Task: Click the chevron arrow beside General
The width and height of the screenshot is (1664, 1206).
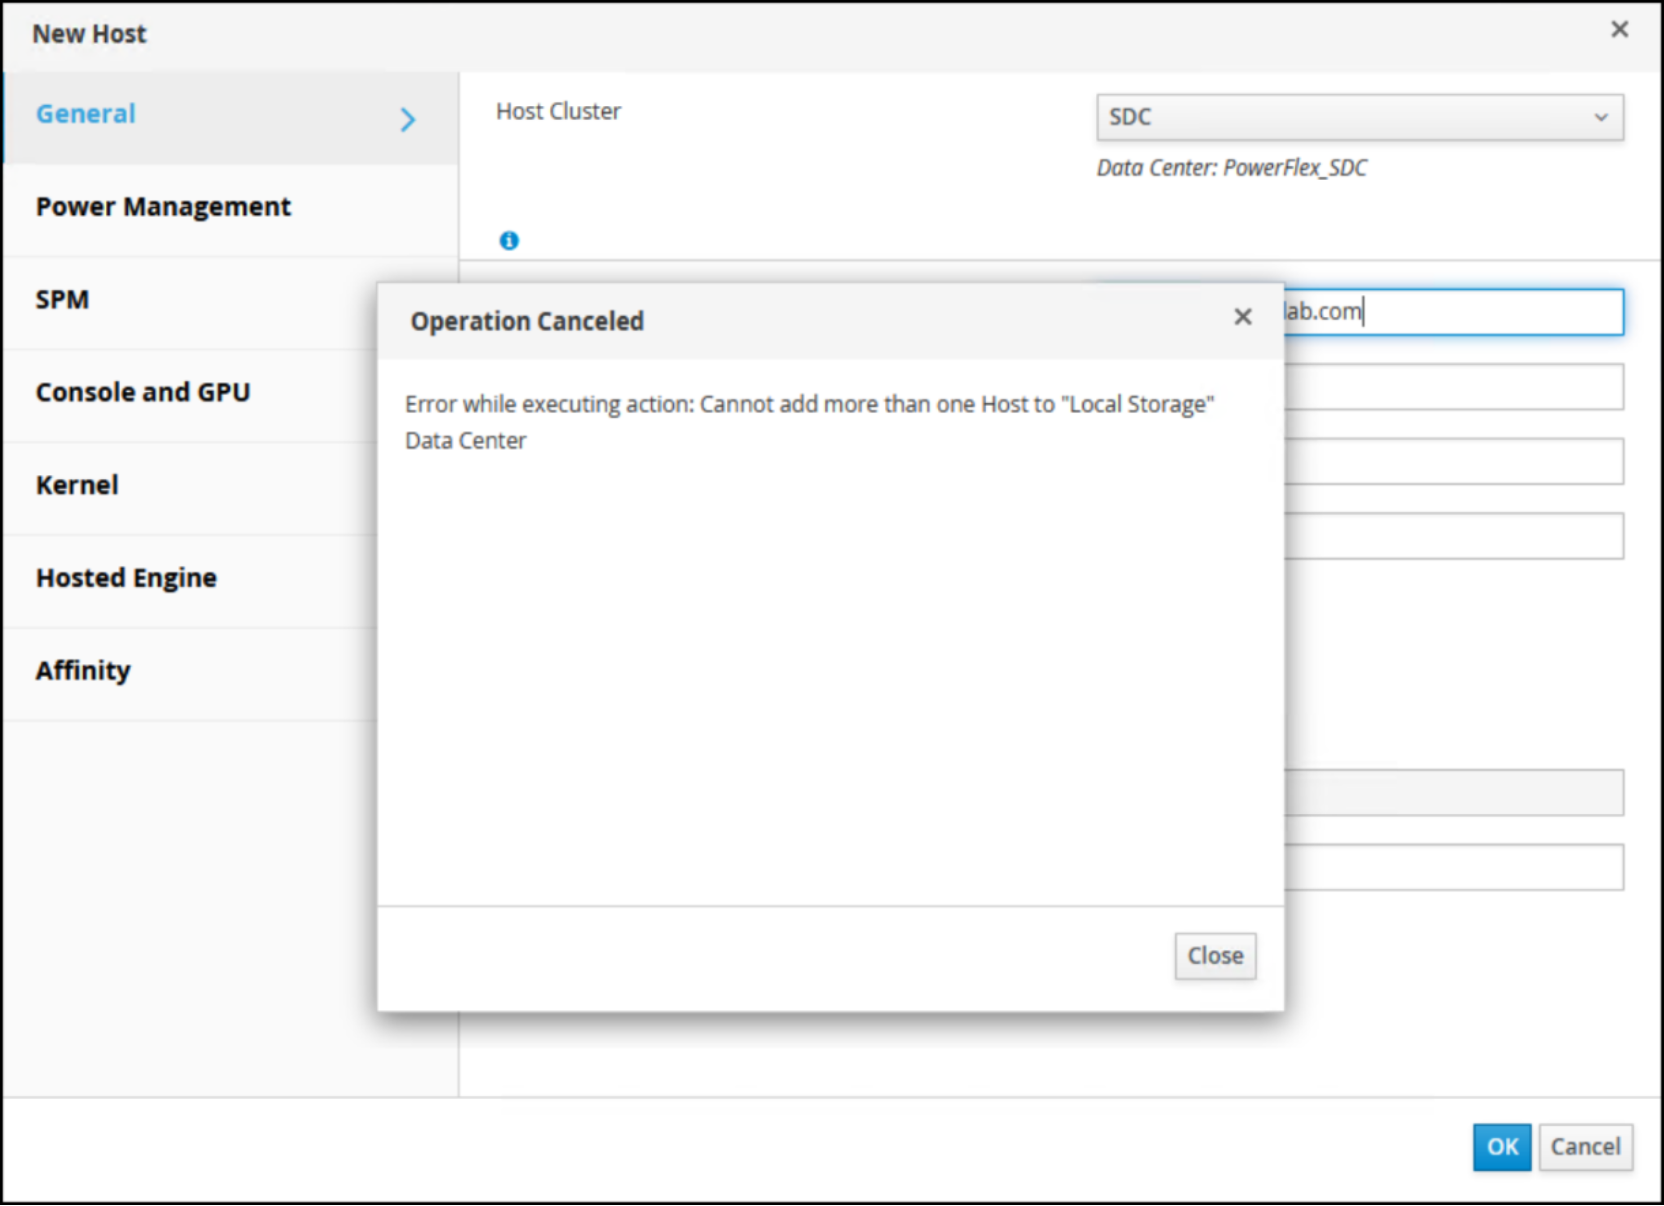Action: click(407, 120)
